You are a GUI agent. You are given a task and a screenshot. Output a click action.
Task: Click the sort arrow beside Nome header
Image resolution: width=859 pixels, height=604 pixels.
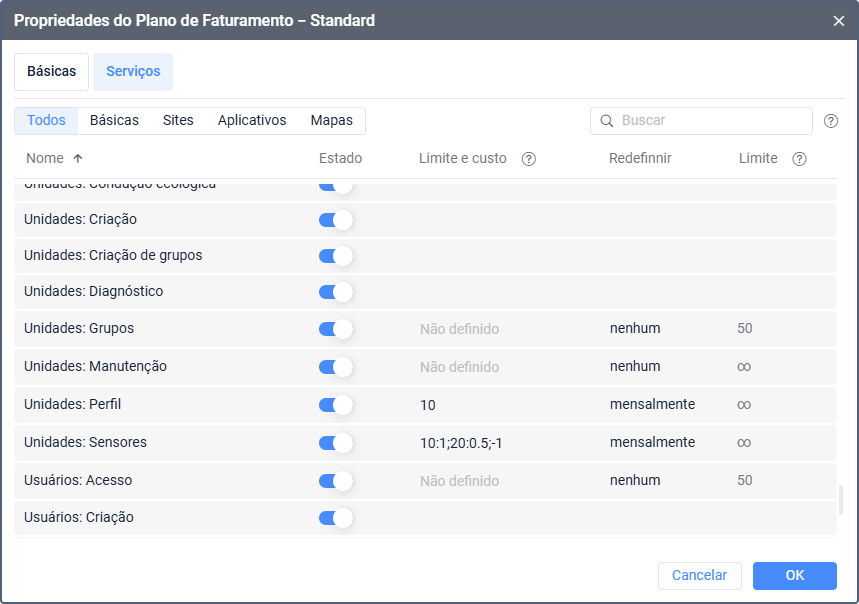coord(78,159)
